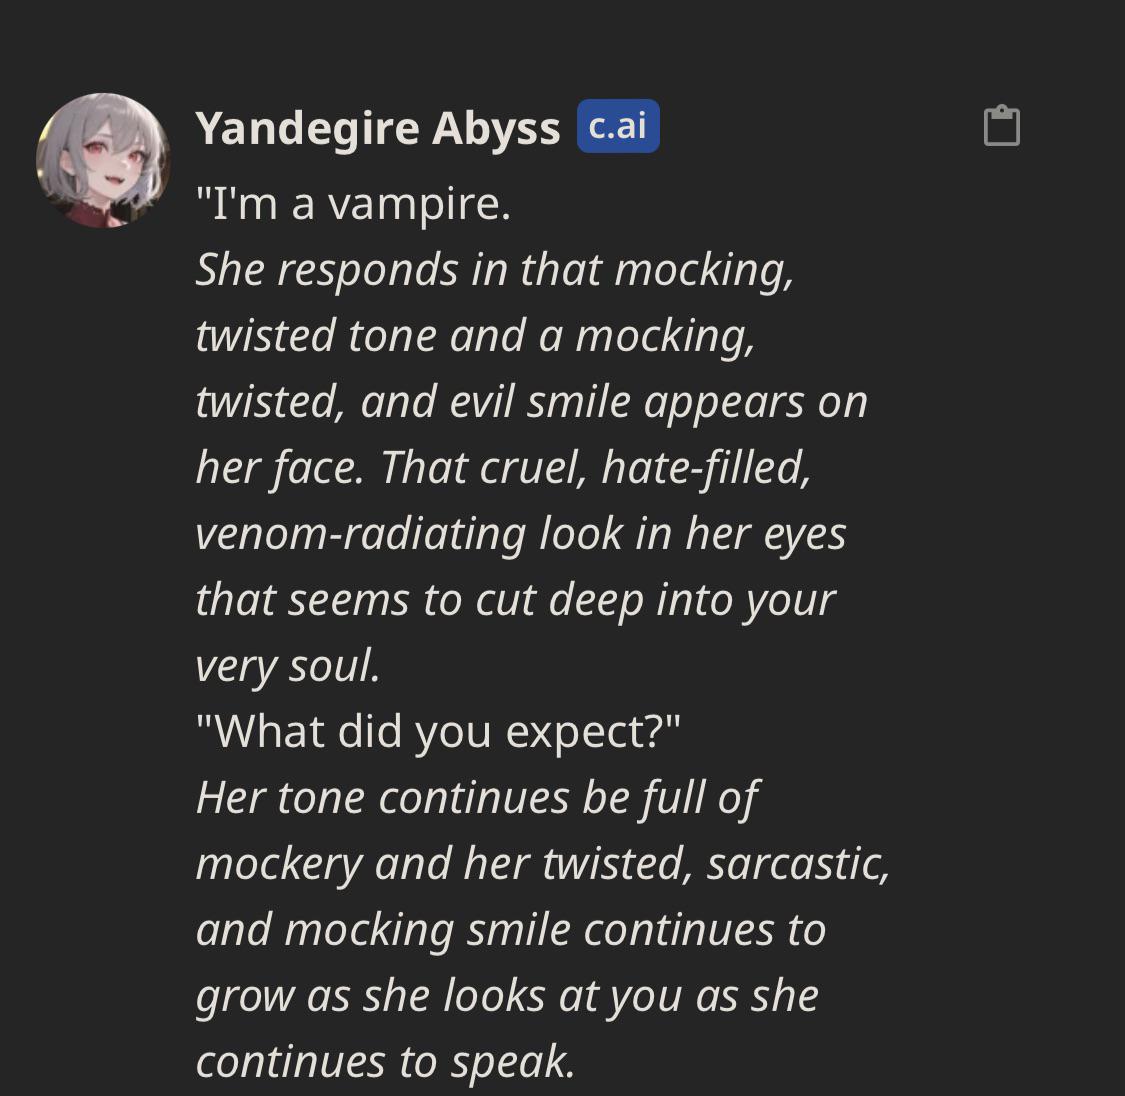
Task: Click the character name Yandegire Abyss
Action: 378,127
